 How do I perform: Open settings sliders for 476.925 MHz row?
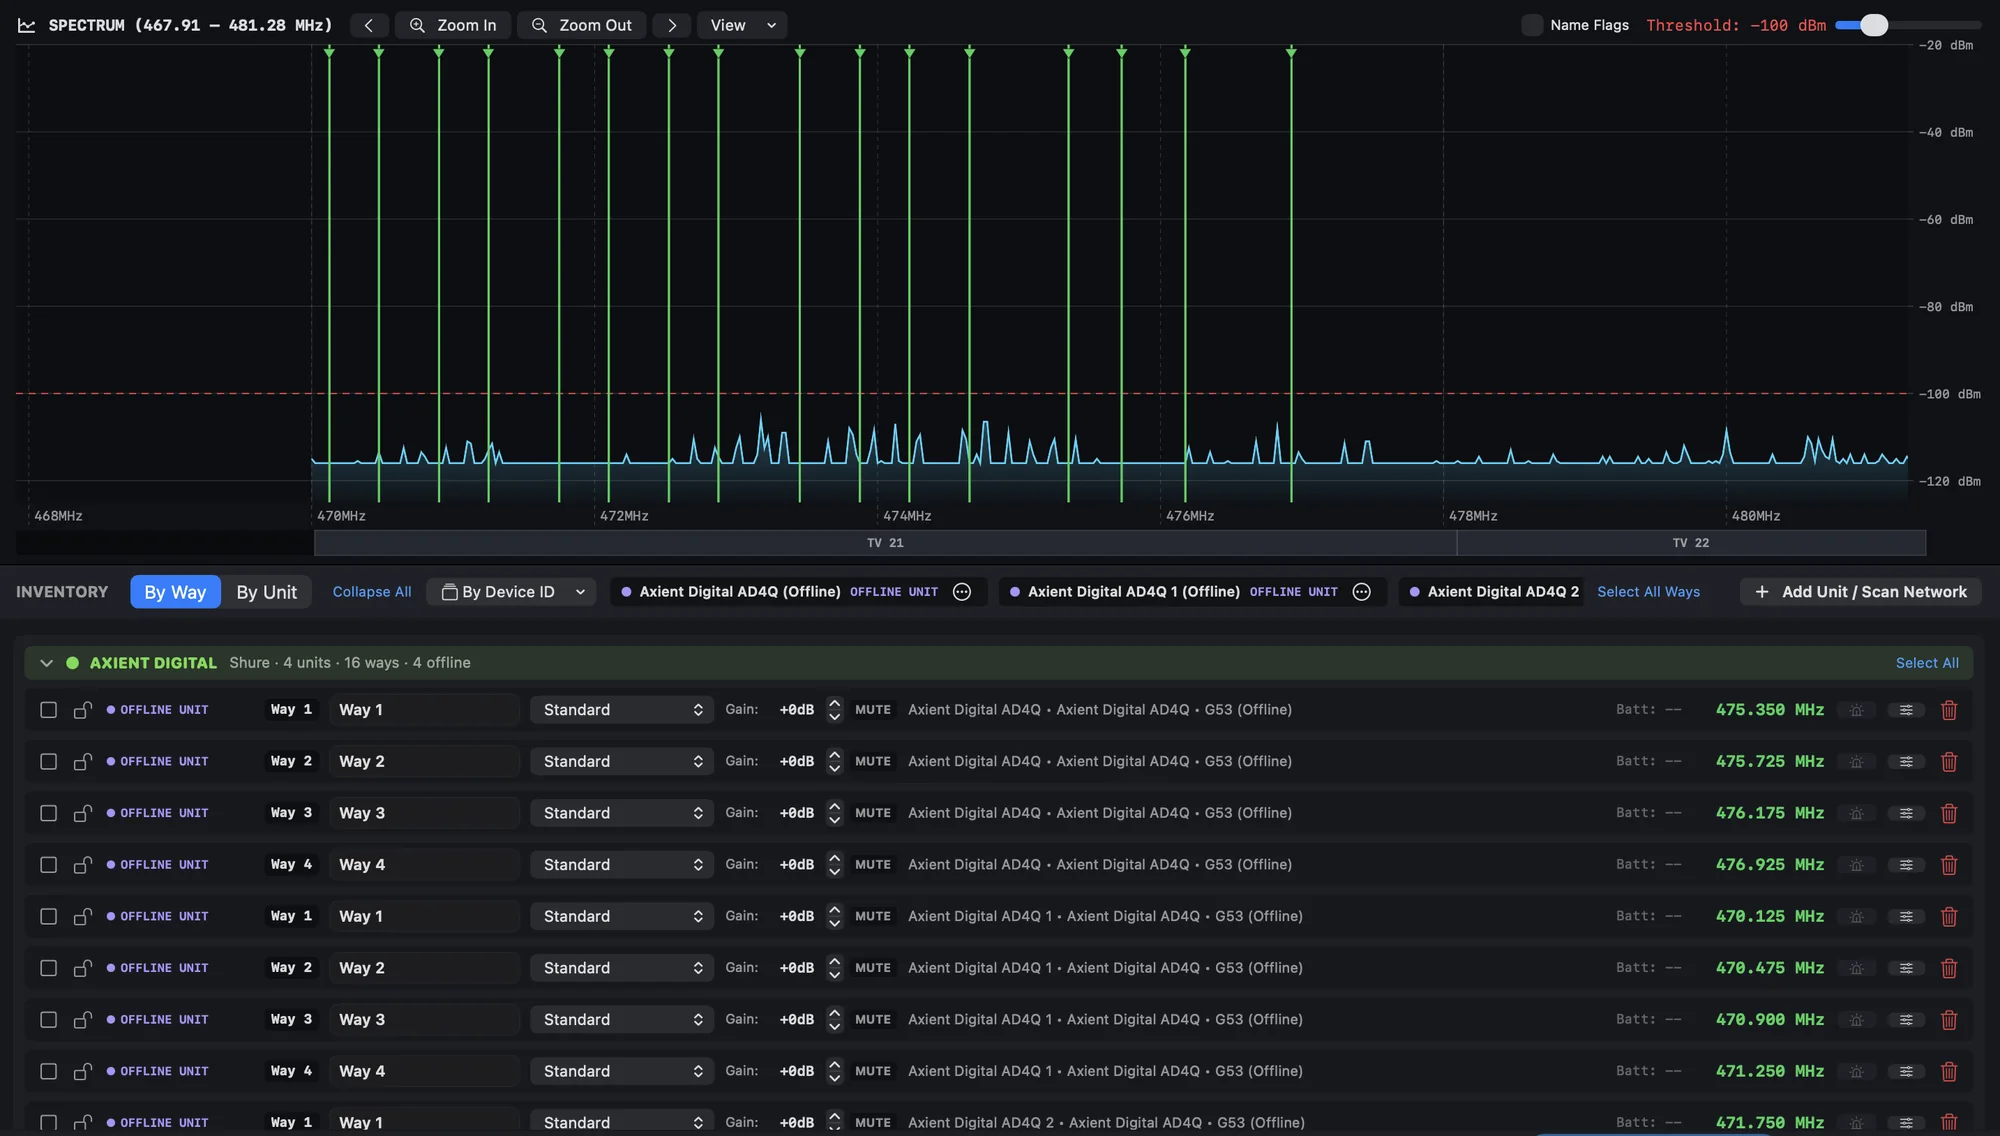1906,865
